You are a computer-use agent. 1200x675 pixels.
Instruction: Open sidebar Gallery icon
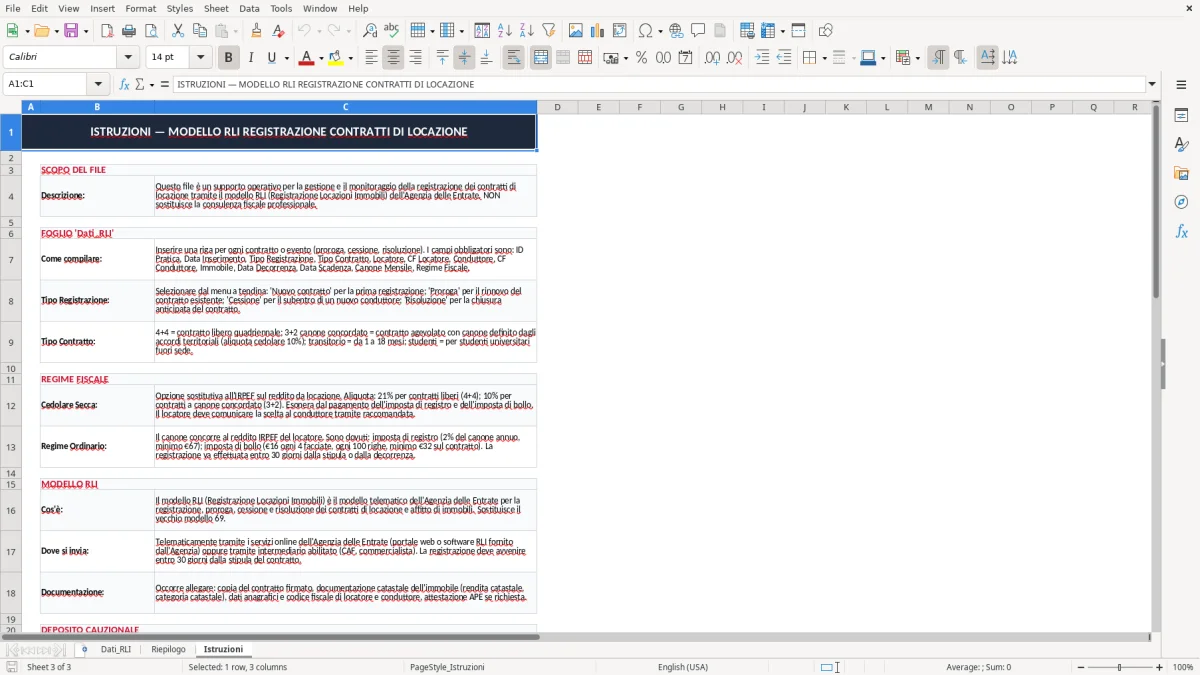pyautogui.click(x=1181, y=174)
